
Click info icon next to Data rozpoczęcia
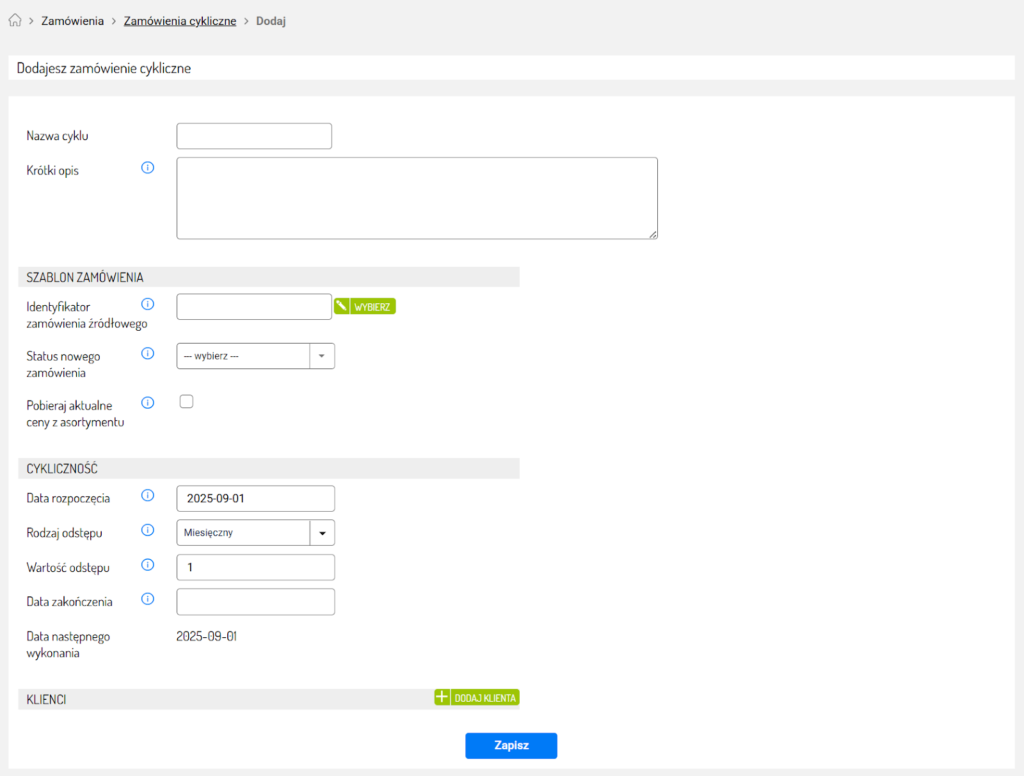tap(148, 496)
